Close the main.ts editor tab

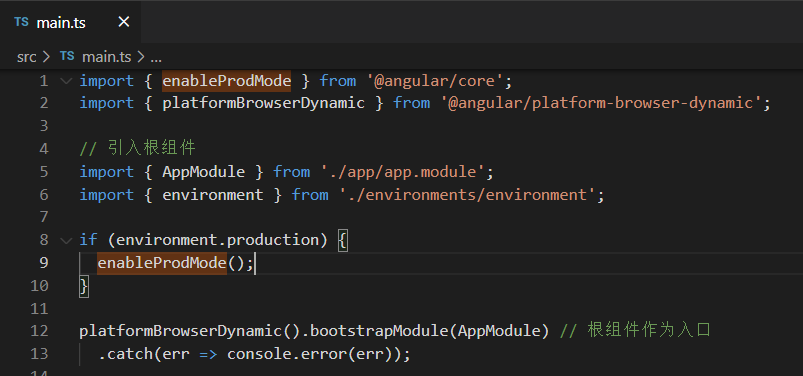tap(124, 22)
